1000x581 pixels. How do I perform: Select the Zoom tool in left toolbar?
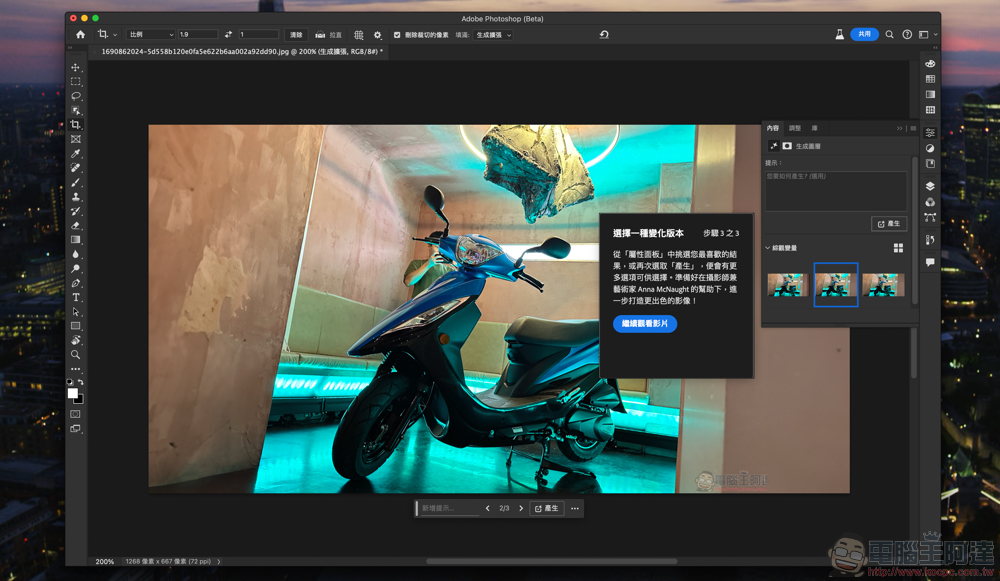pos(76,355)
